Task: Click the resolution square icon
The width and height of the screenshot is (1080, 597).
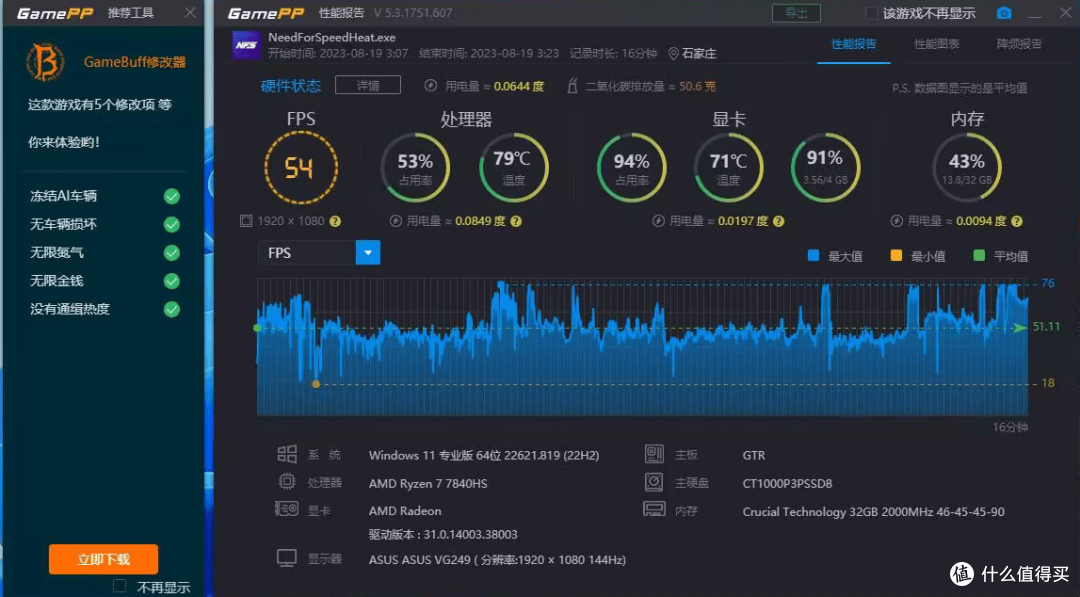Action: click(x=246, y=221)
